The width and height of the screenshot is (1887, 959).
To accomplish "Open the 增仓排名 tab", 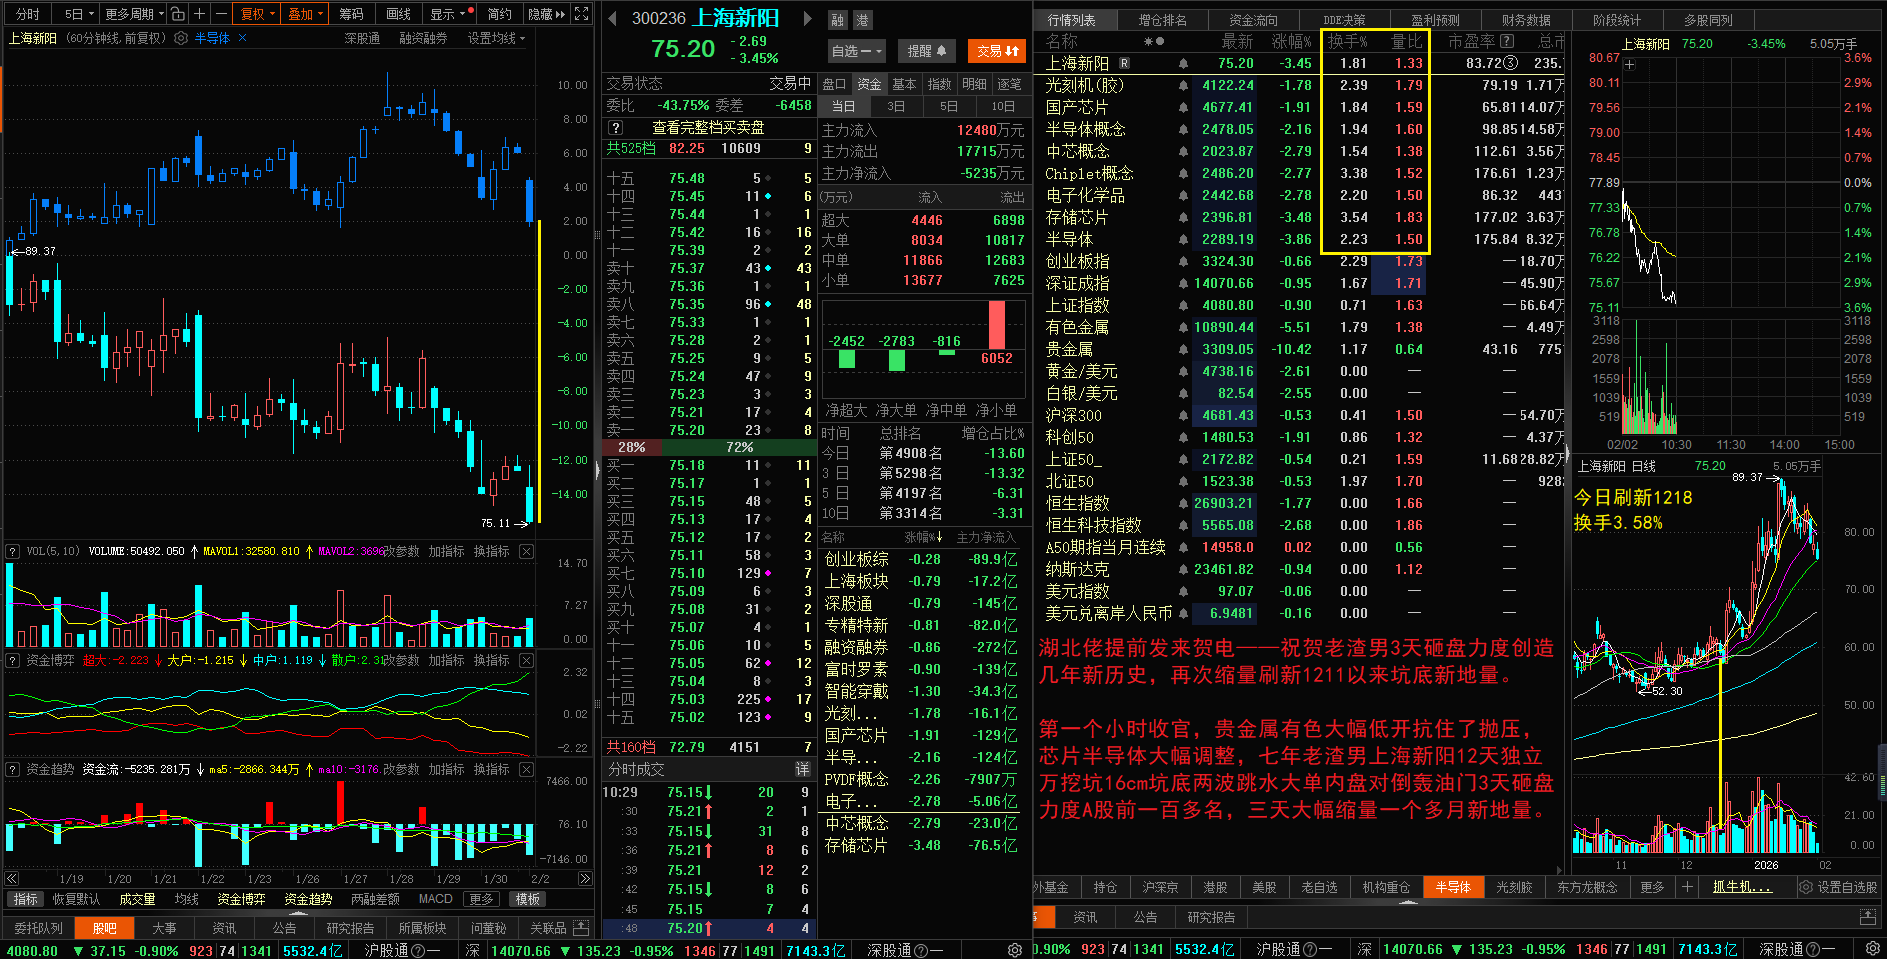I will click(x=1162, y=20).
